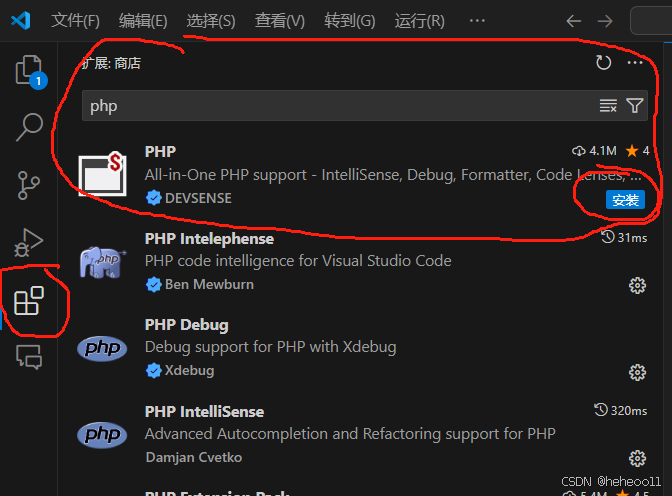Select the PHP IntelliSense extension entry
Screen dimensions: 672x496
(x=363, y=435)
